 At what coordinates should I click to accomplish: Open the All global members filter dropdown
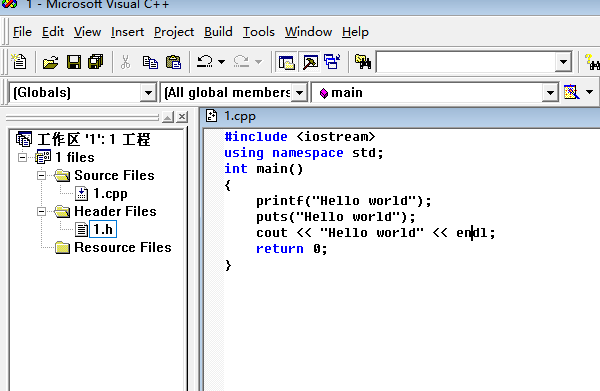(299, 93)
